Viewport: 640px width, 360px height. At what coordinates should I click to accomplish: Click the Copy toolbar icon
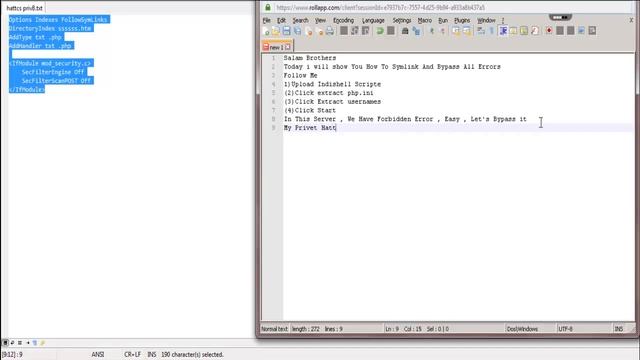click(x=355, y=31)
